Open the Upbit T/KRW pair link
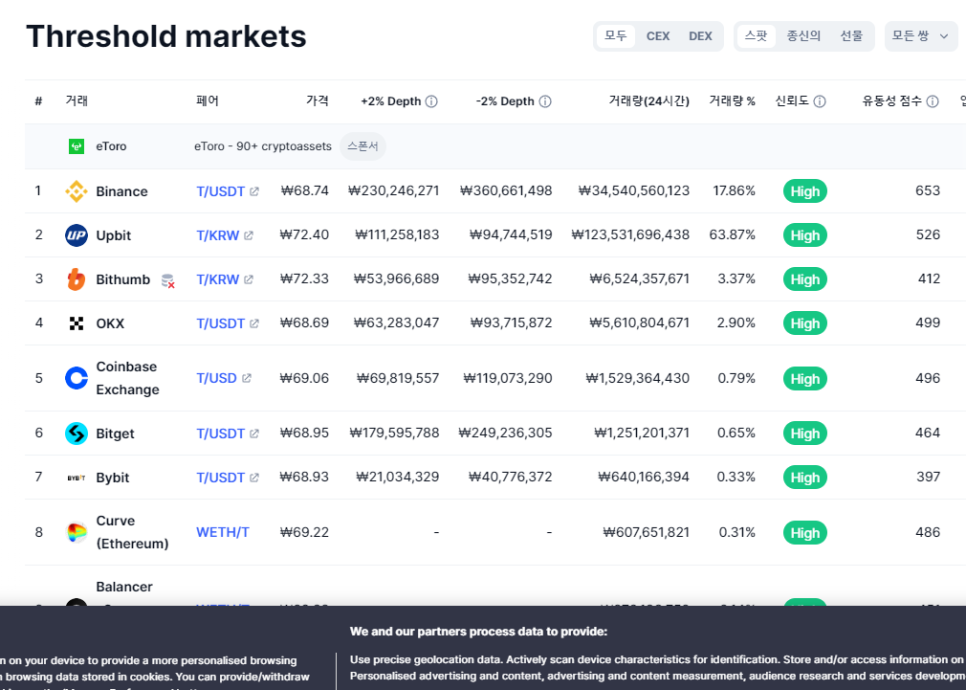966x690 pixels. point(217,235)
